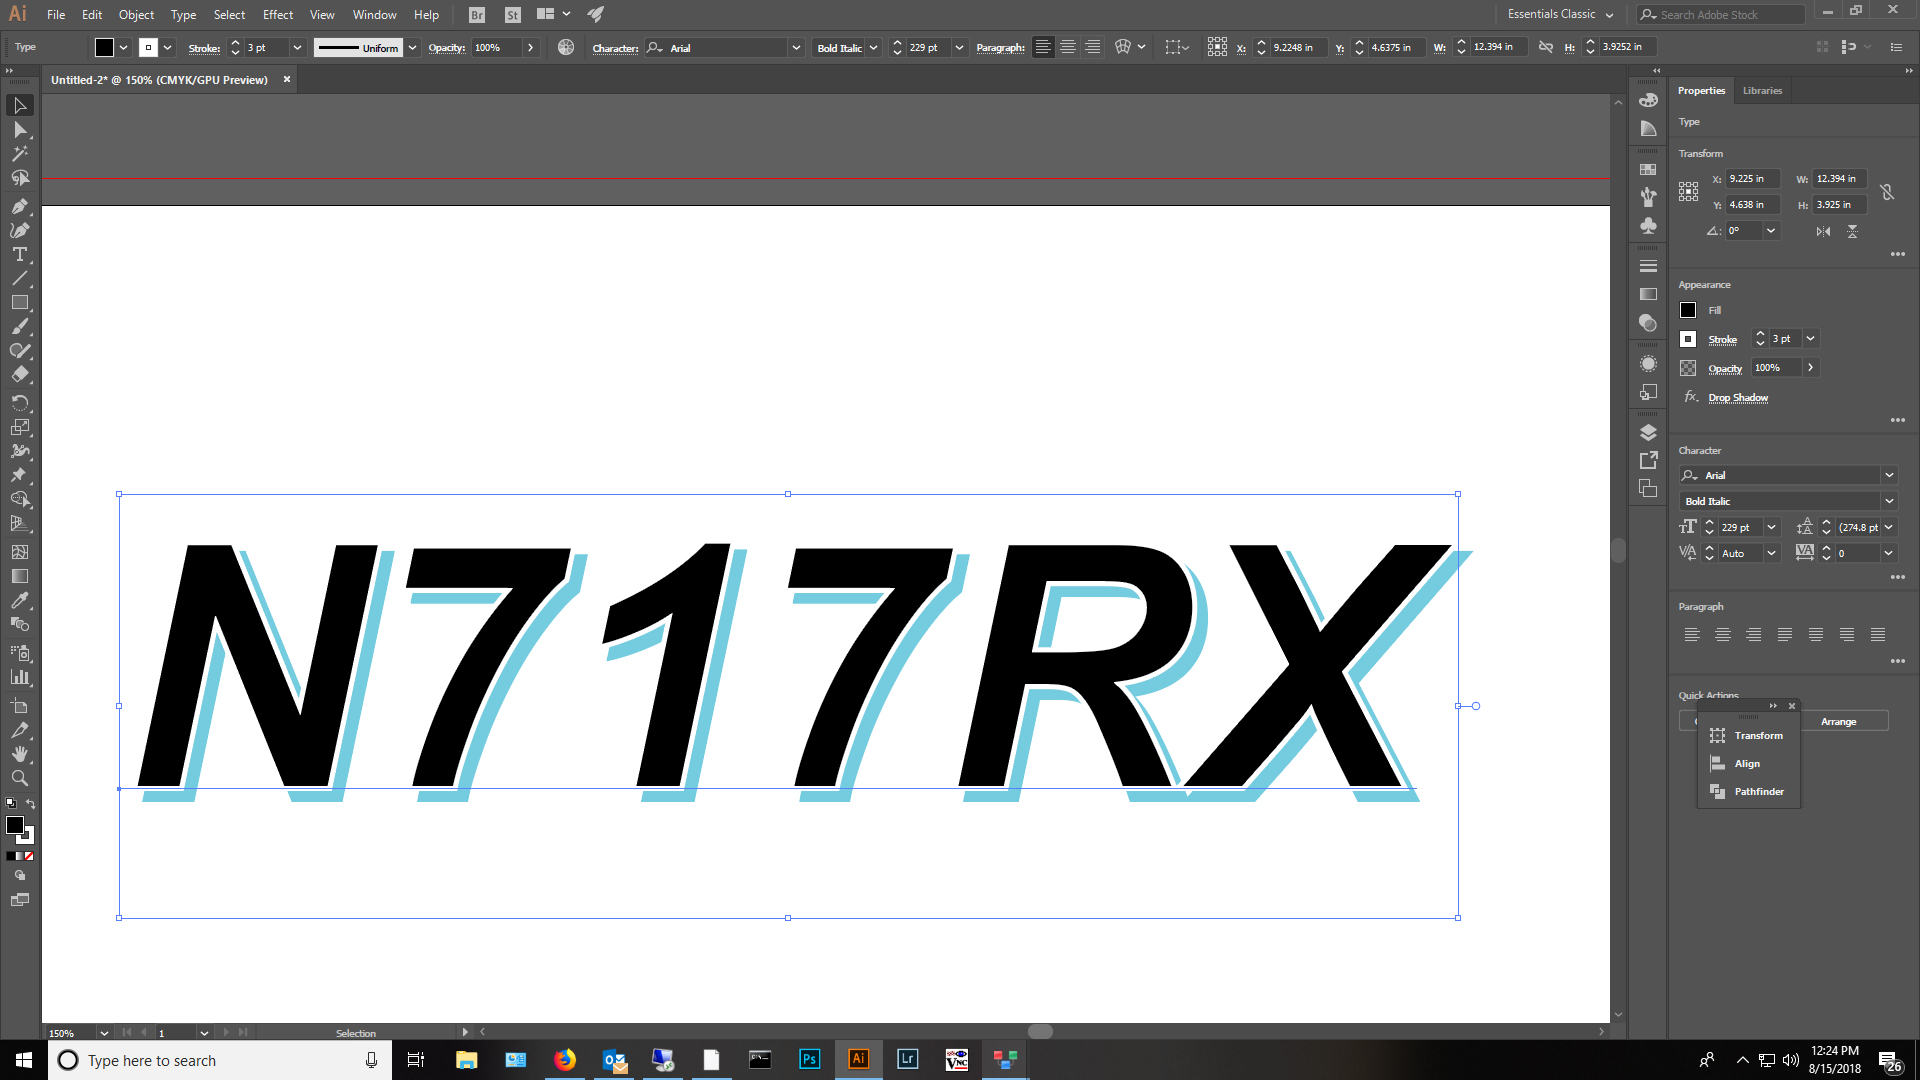This screenshot has width=1920, height=1080.
Task: Click the Arrange button in Quick Actions
Action: (x=1838, y=721)
